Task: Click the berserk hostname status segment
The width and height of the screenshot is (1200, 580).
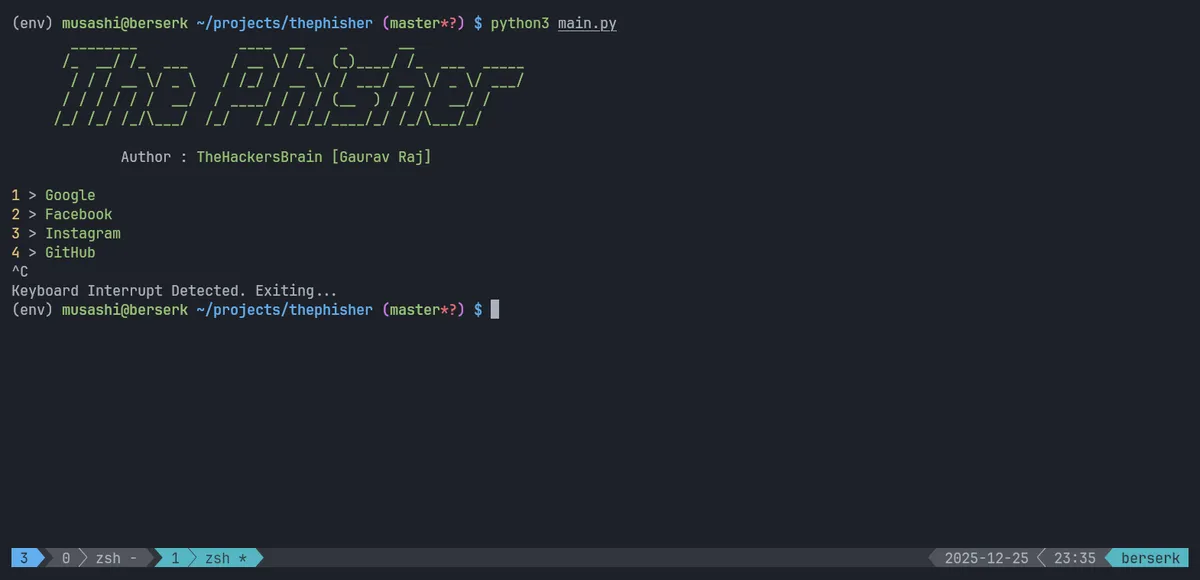Action: pos(1150,558)
